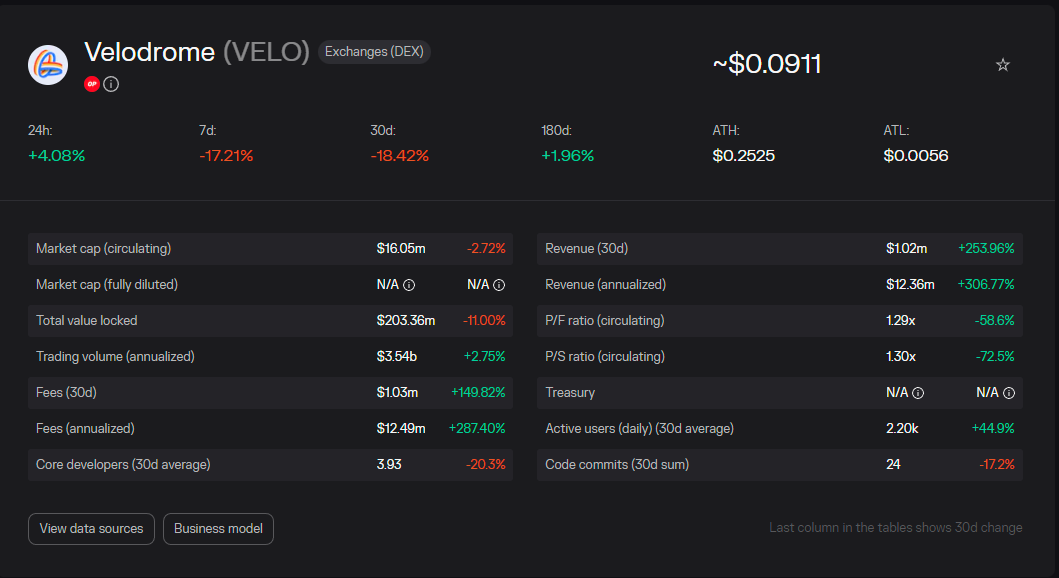Click the -20.3% core developers change
1059x578 pixels.
[486, 465]
